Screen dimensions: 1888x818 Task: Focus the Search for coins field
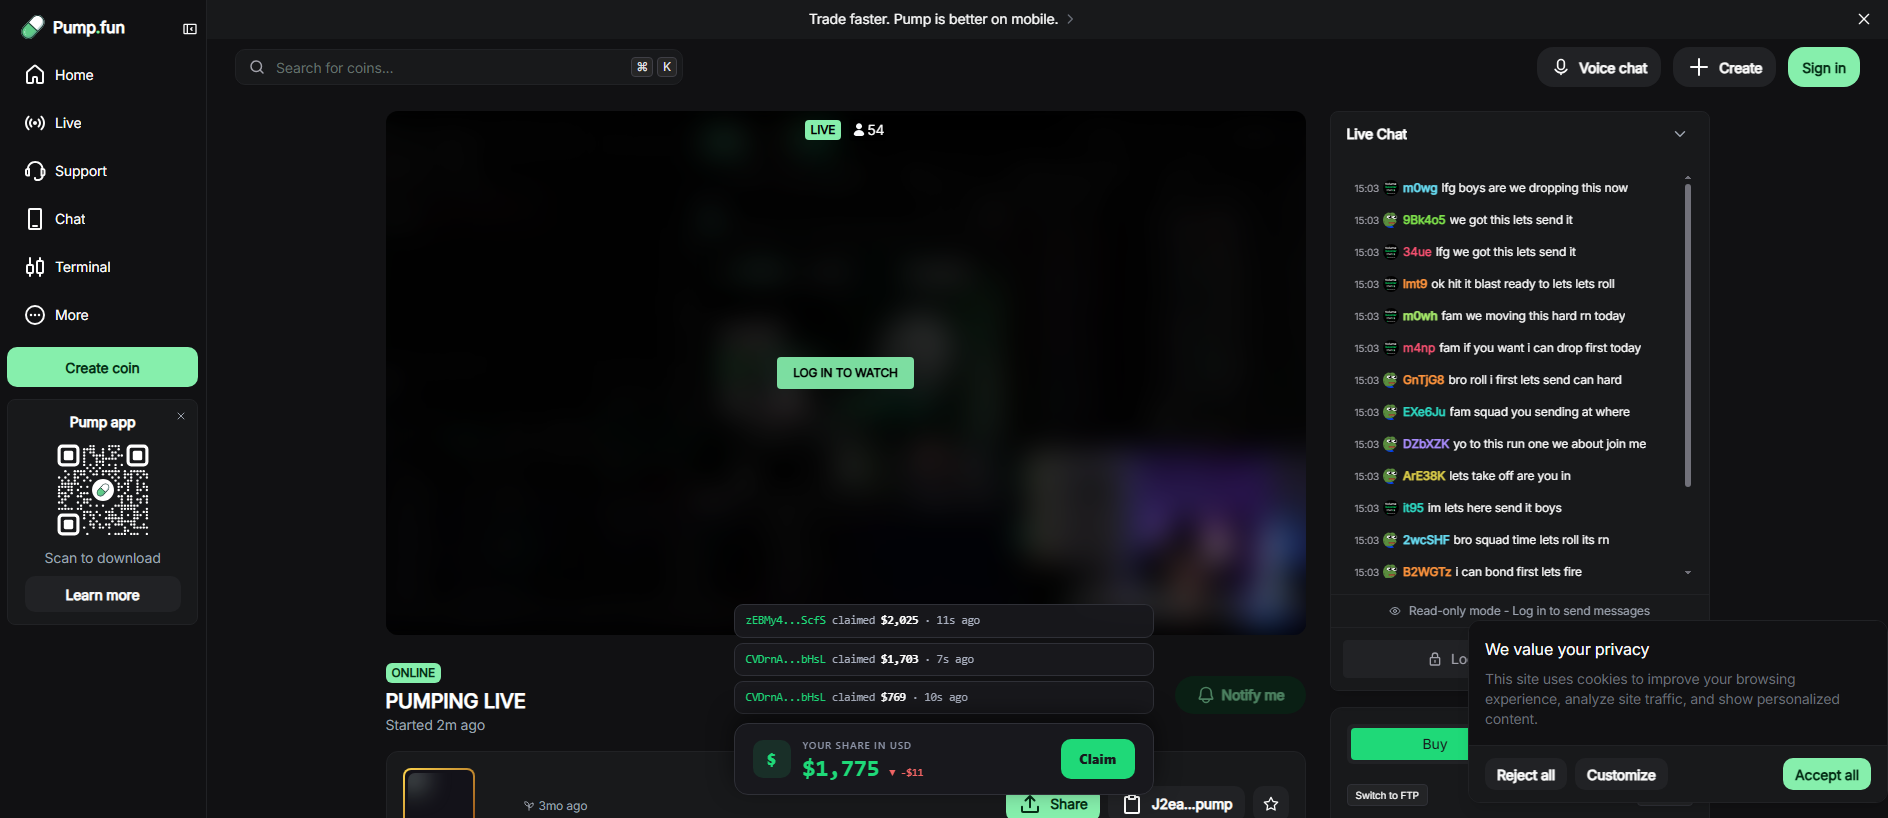pyautogui.click(x=459, y=67)
